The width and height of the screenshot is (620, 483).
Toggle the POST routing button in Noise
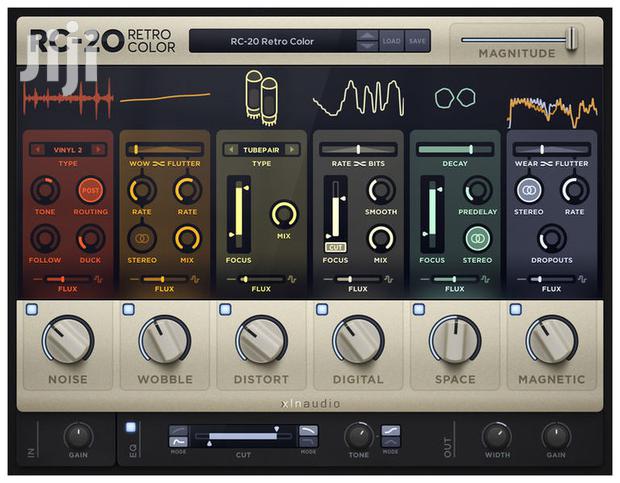(91, 190)
